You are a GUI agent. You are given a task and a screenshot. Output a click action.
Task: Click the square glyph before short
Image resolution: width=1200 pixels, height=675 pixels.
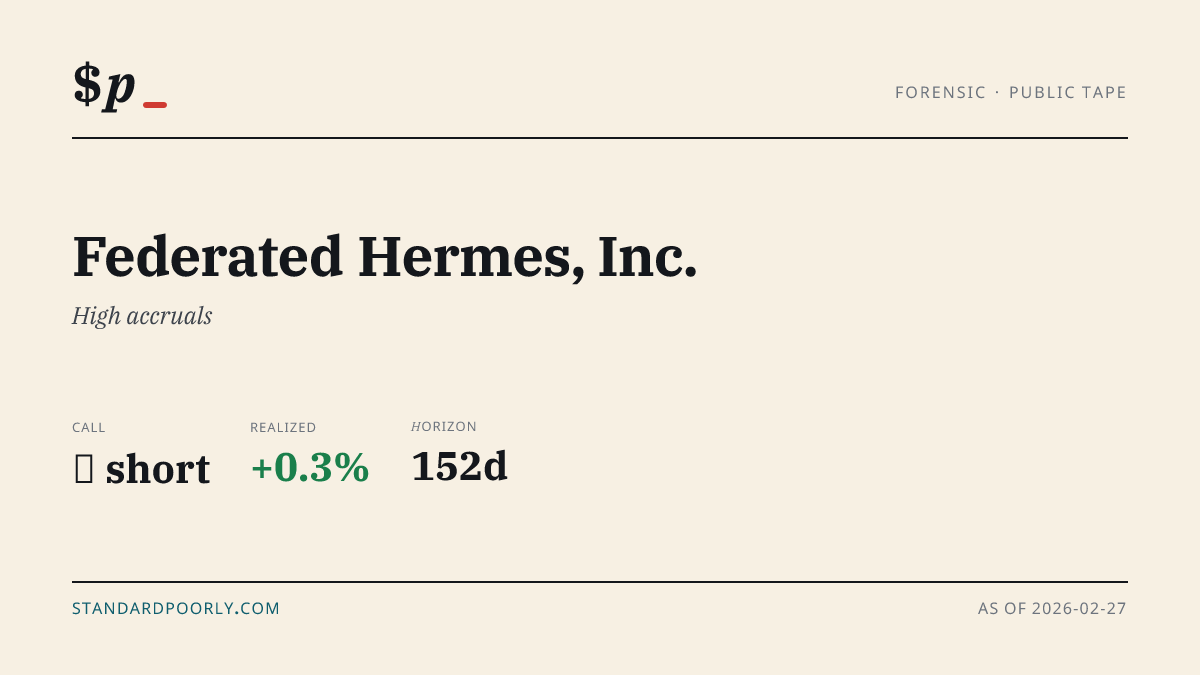[84, 469]
